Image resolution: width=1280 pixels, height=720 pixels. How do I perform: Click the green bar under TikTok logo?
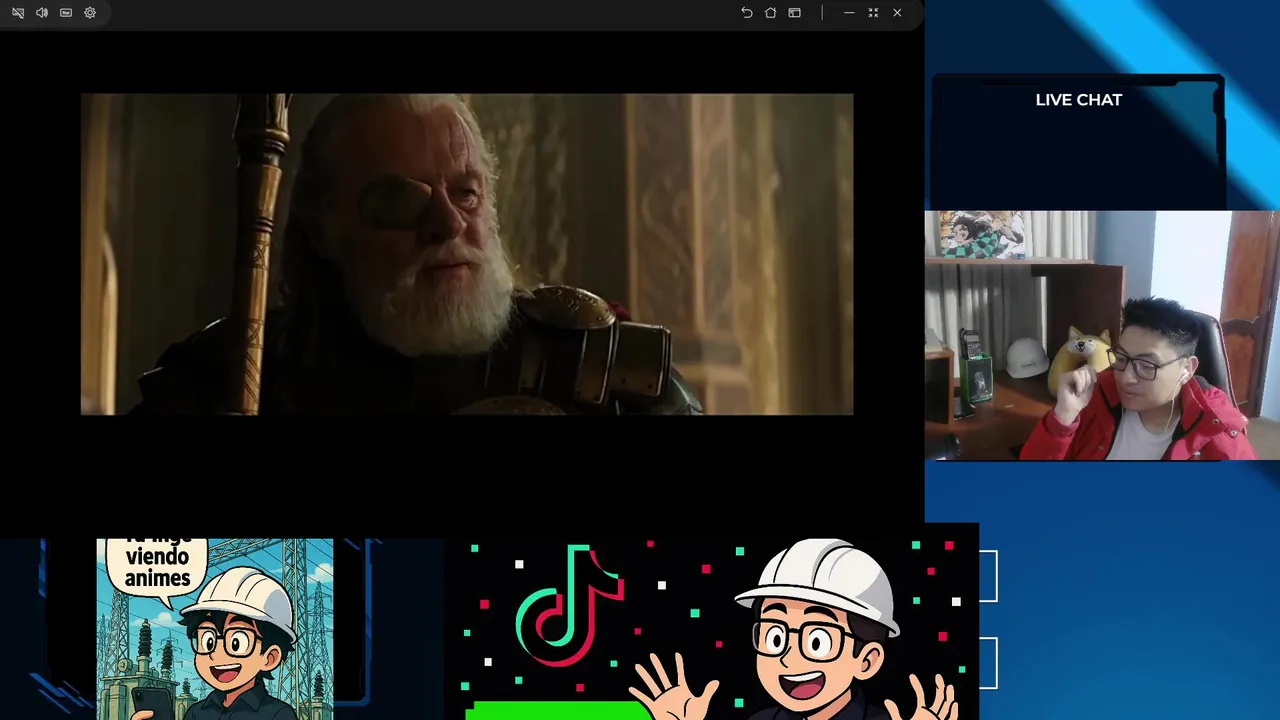(558, 711)
